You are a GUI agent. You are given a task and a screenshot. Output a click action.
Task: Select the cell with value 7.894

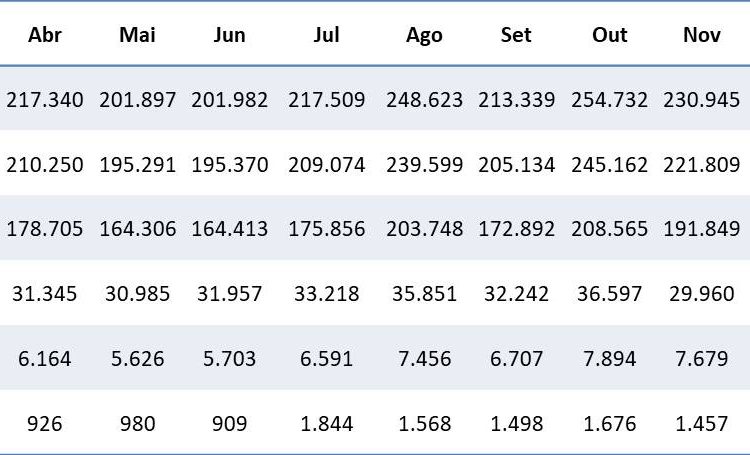pos(609,358)
